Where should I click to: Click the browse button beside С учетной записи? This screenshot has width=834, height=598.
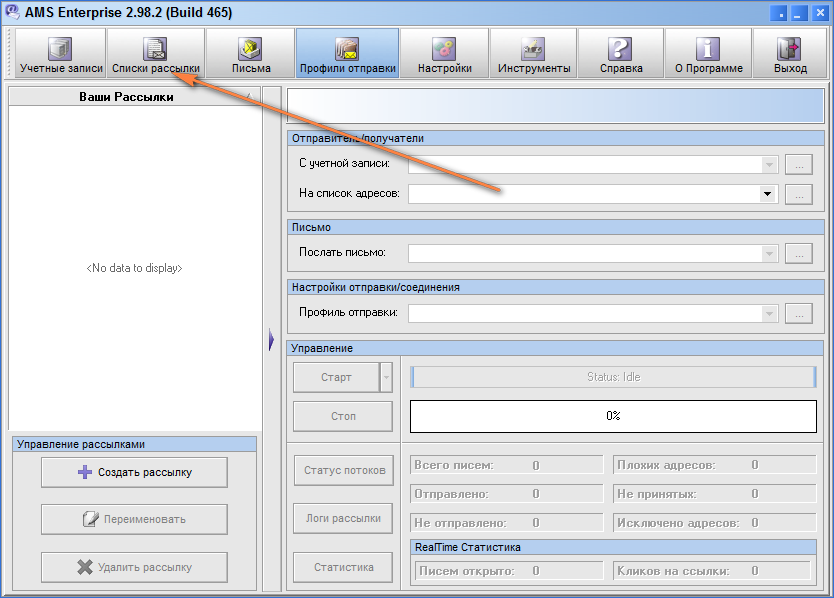[x=799, y=164]
